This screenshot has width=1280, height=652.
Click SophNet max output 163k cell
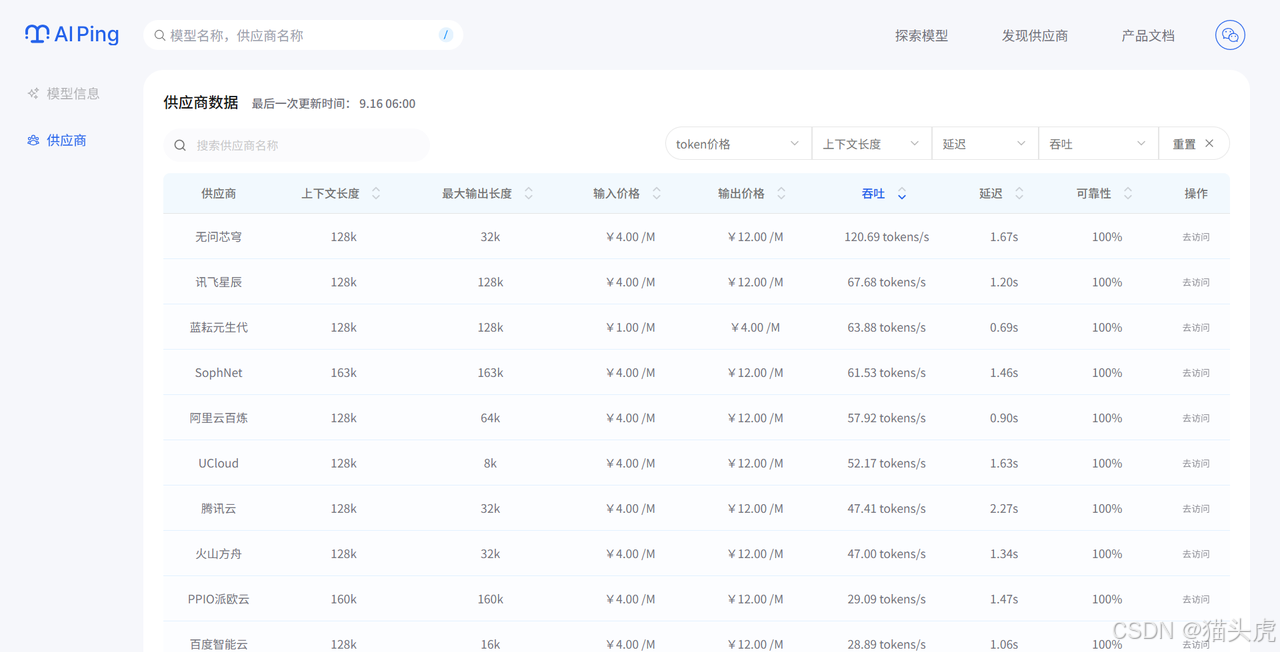coord(490,372)
